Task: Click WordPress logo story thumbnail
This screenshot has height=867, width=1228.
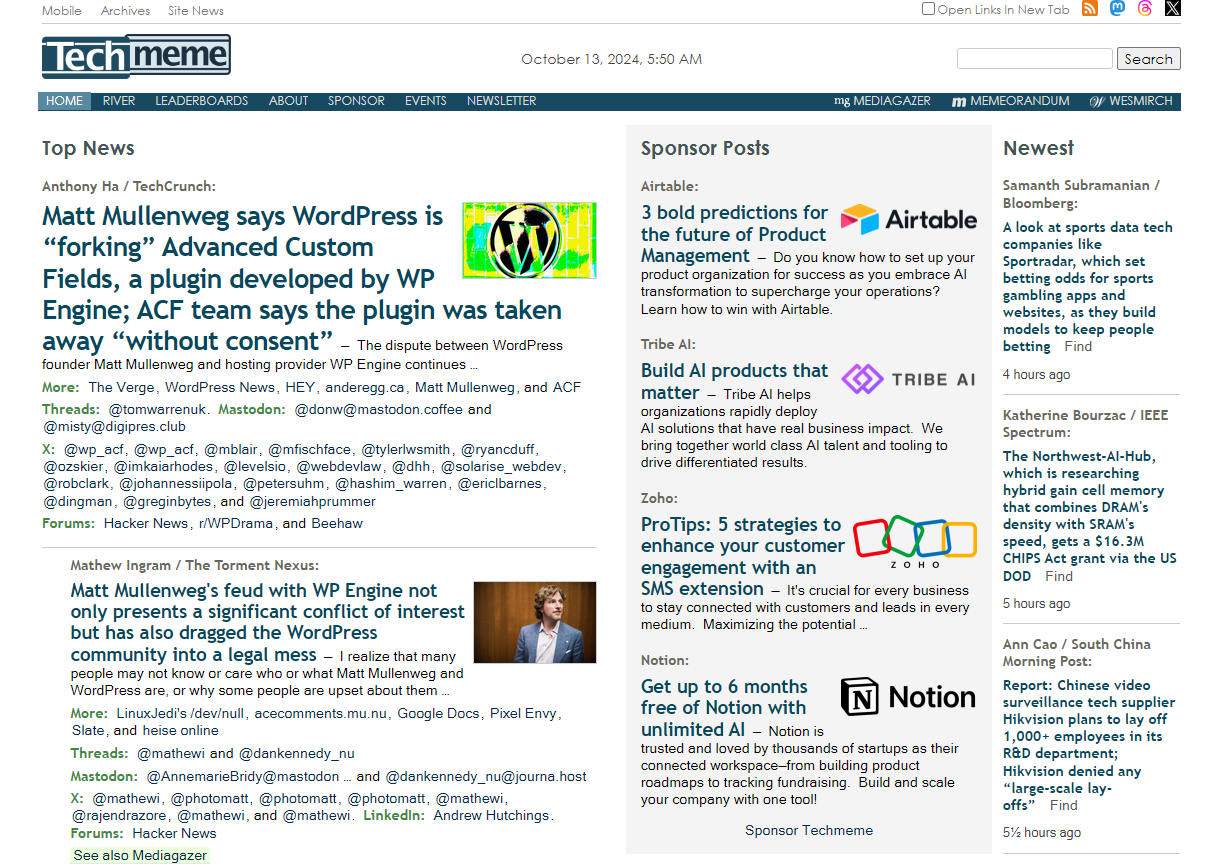Action: tap(529, 240)
